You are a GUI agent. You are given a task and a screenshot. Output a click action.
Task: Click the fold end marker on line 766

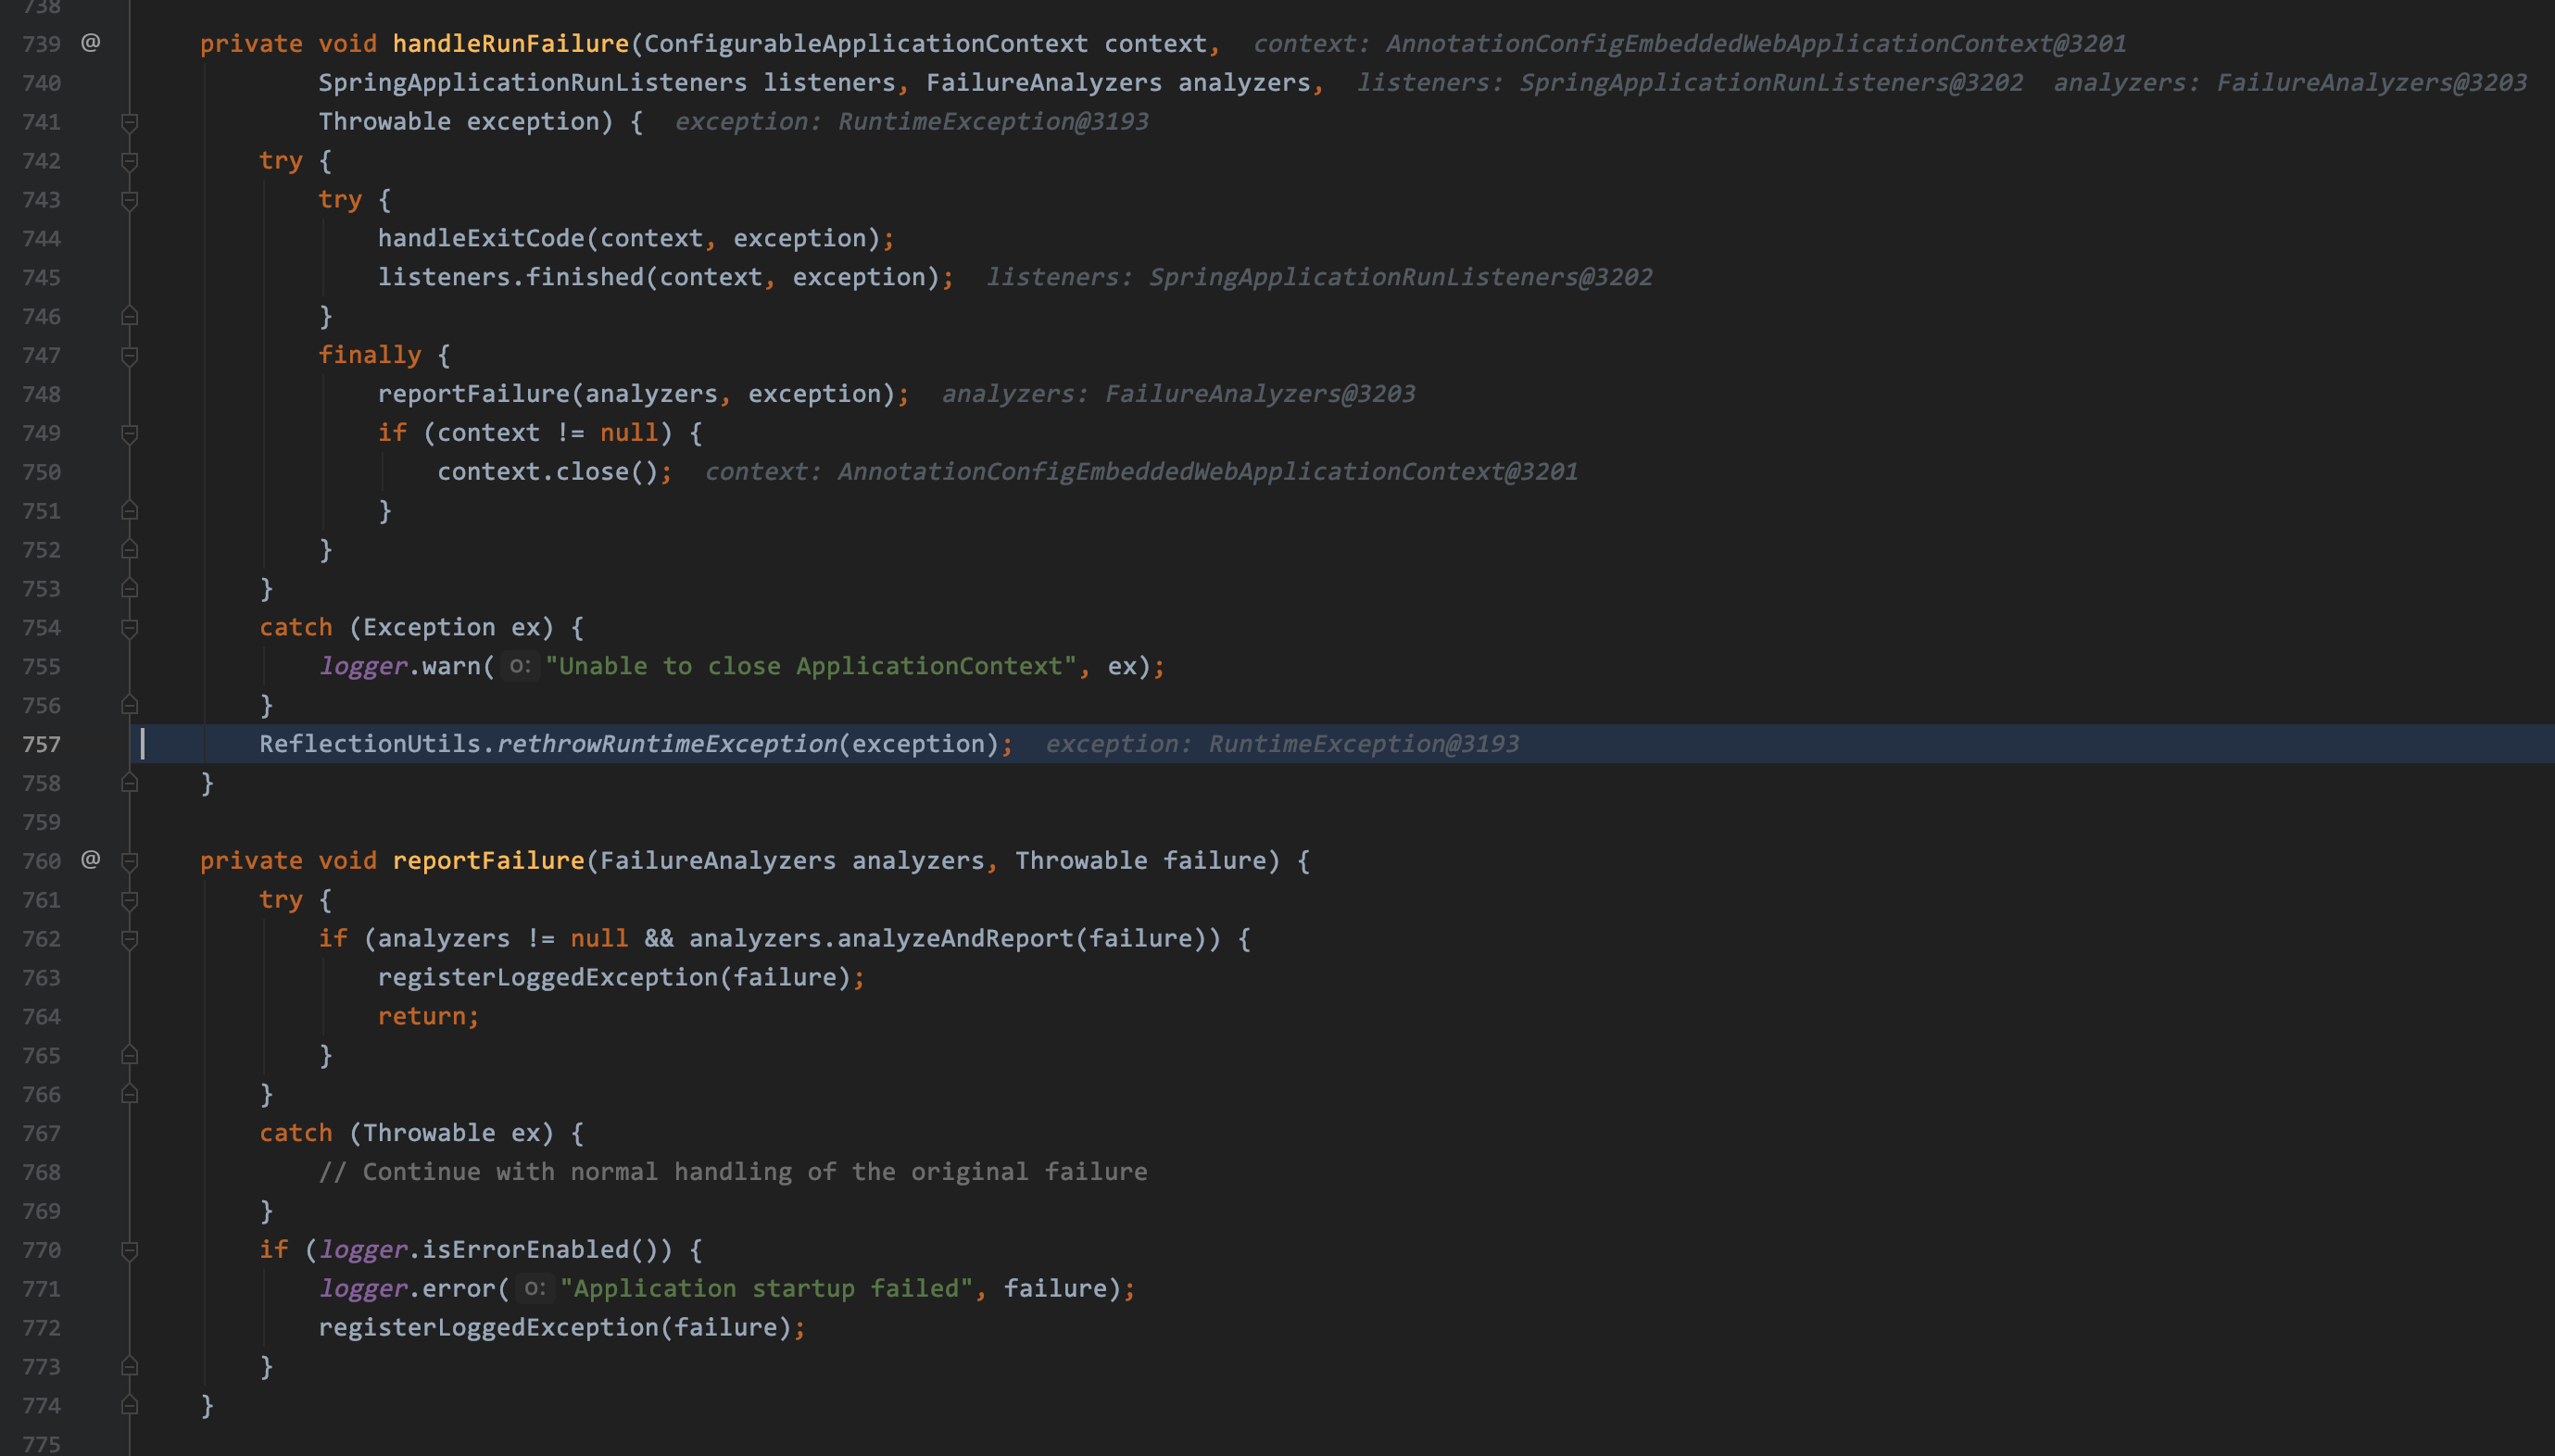(129, 1094)
